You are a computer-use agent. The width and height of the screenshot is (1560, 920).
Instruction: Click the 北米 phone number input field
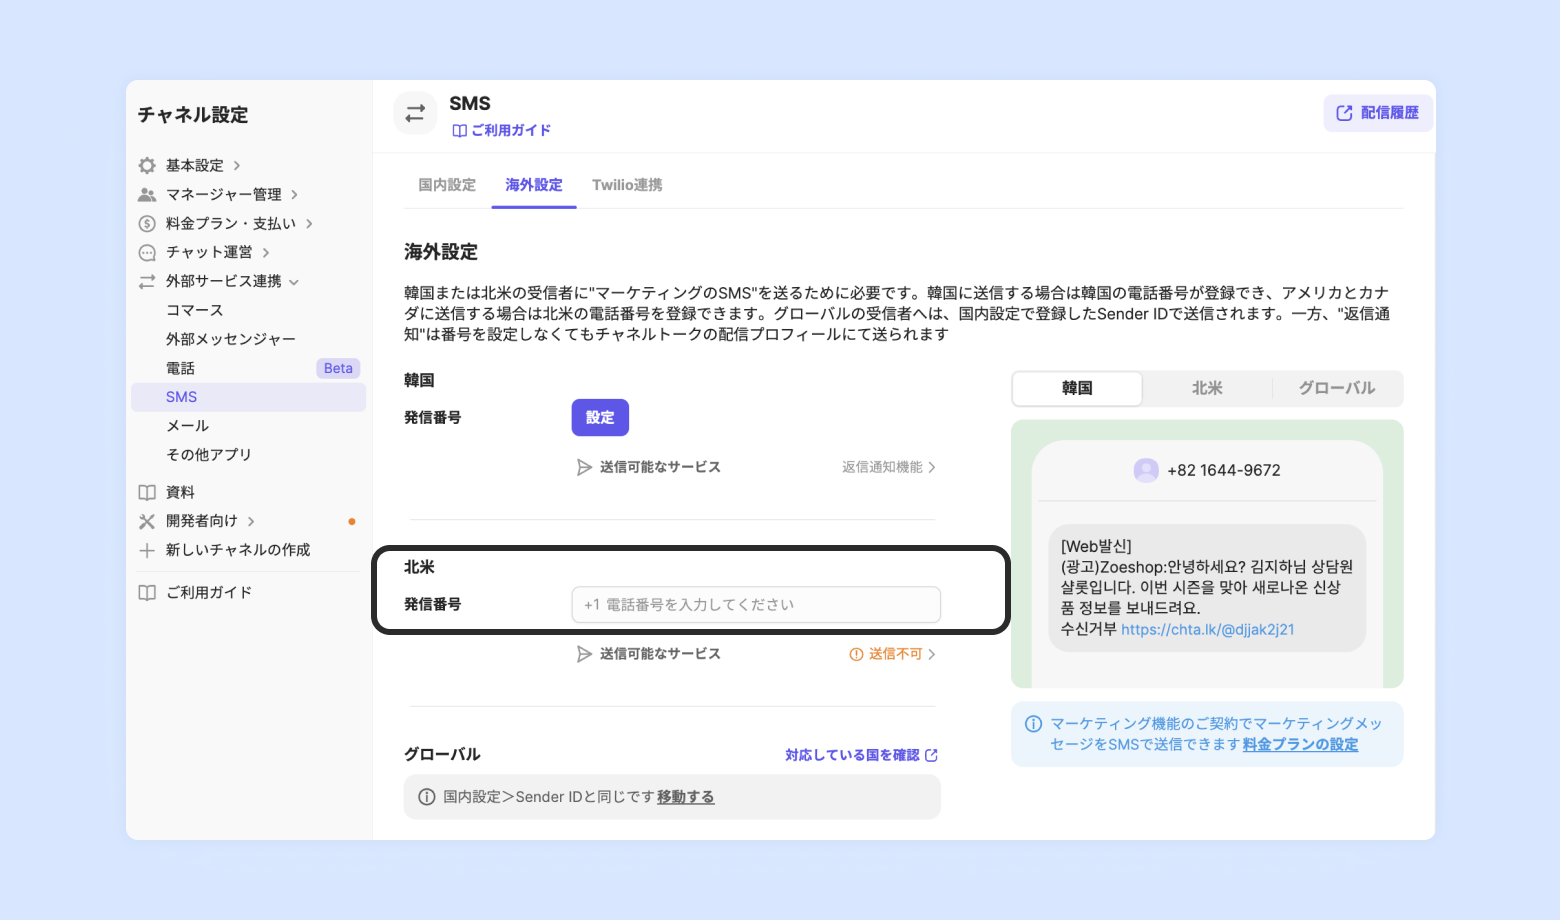[756, 605]
